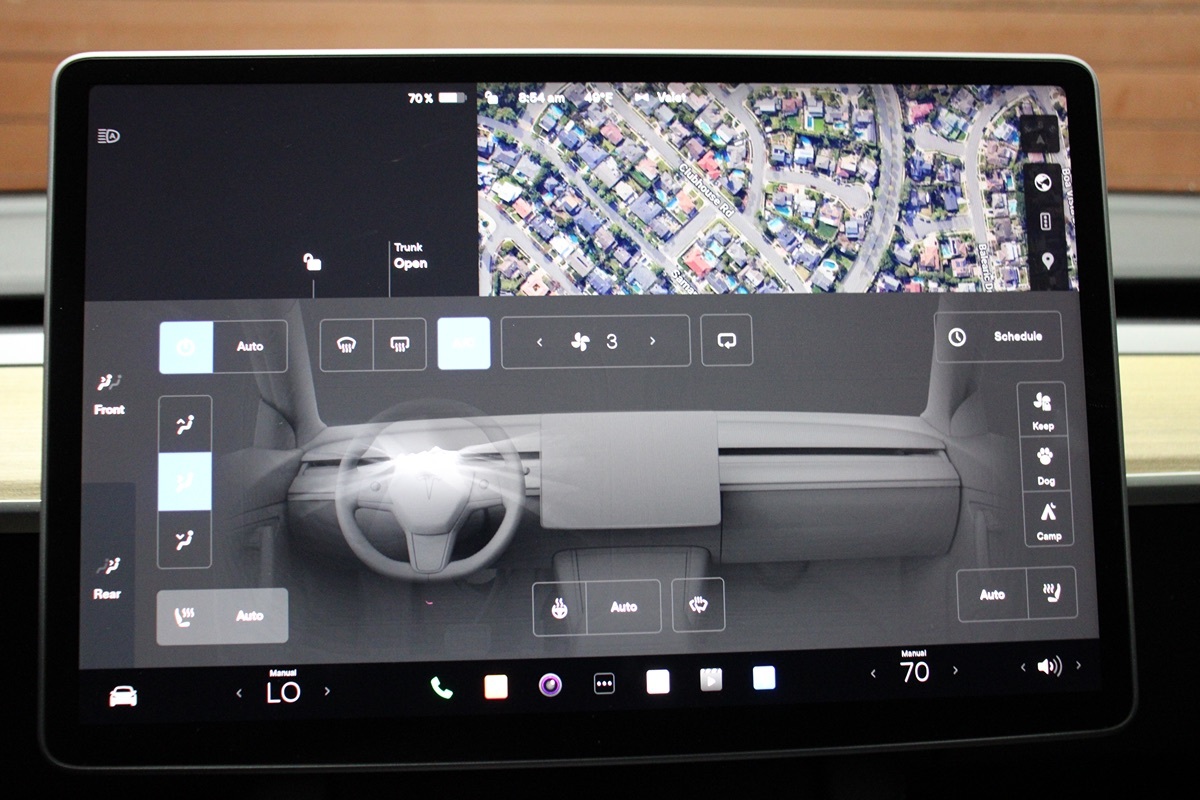The height and width of the screenshot is (800, 1200).
Task: Open the climate Schedule settings
Action: click(998, 337)
